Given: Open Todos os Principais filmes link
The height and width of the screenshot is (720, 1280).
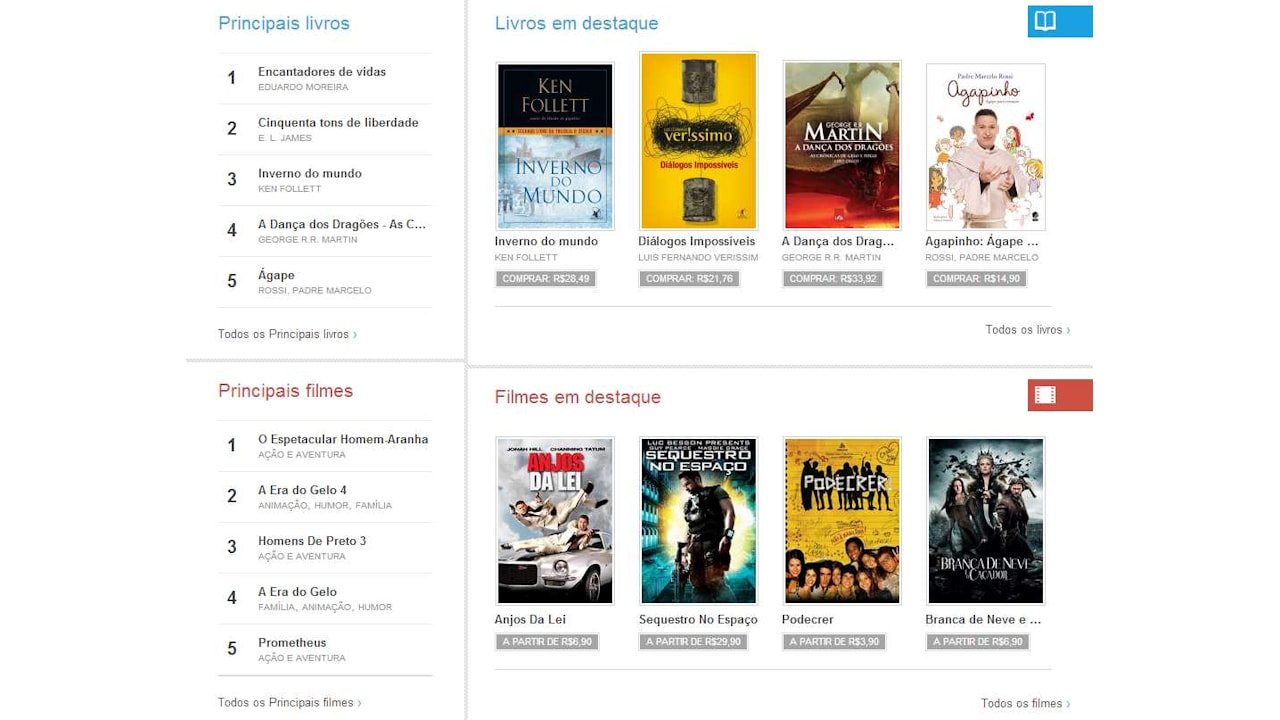Looking at the screenshot, I should click(290, 702).
